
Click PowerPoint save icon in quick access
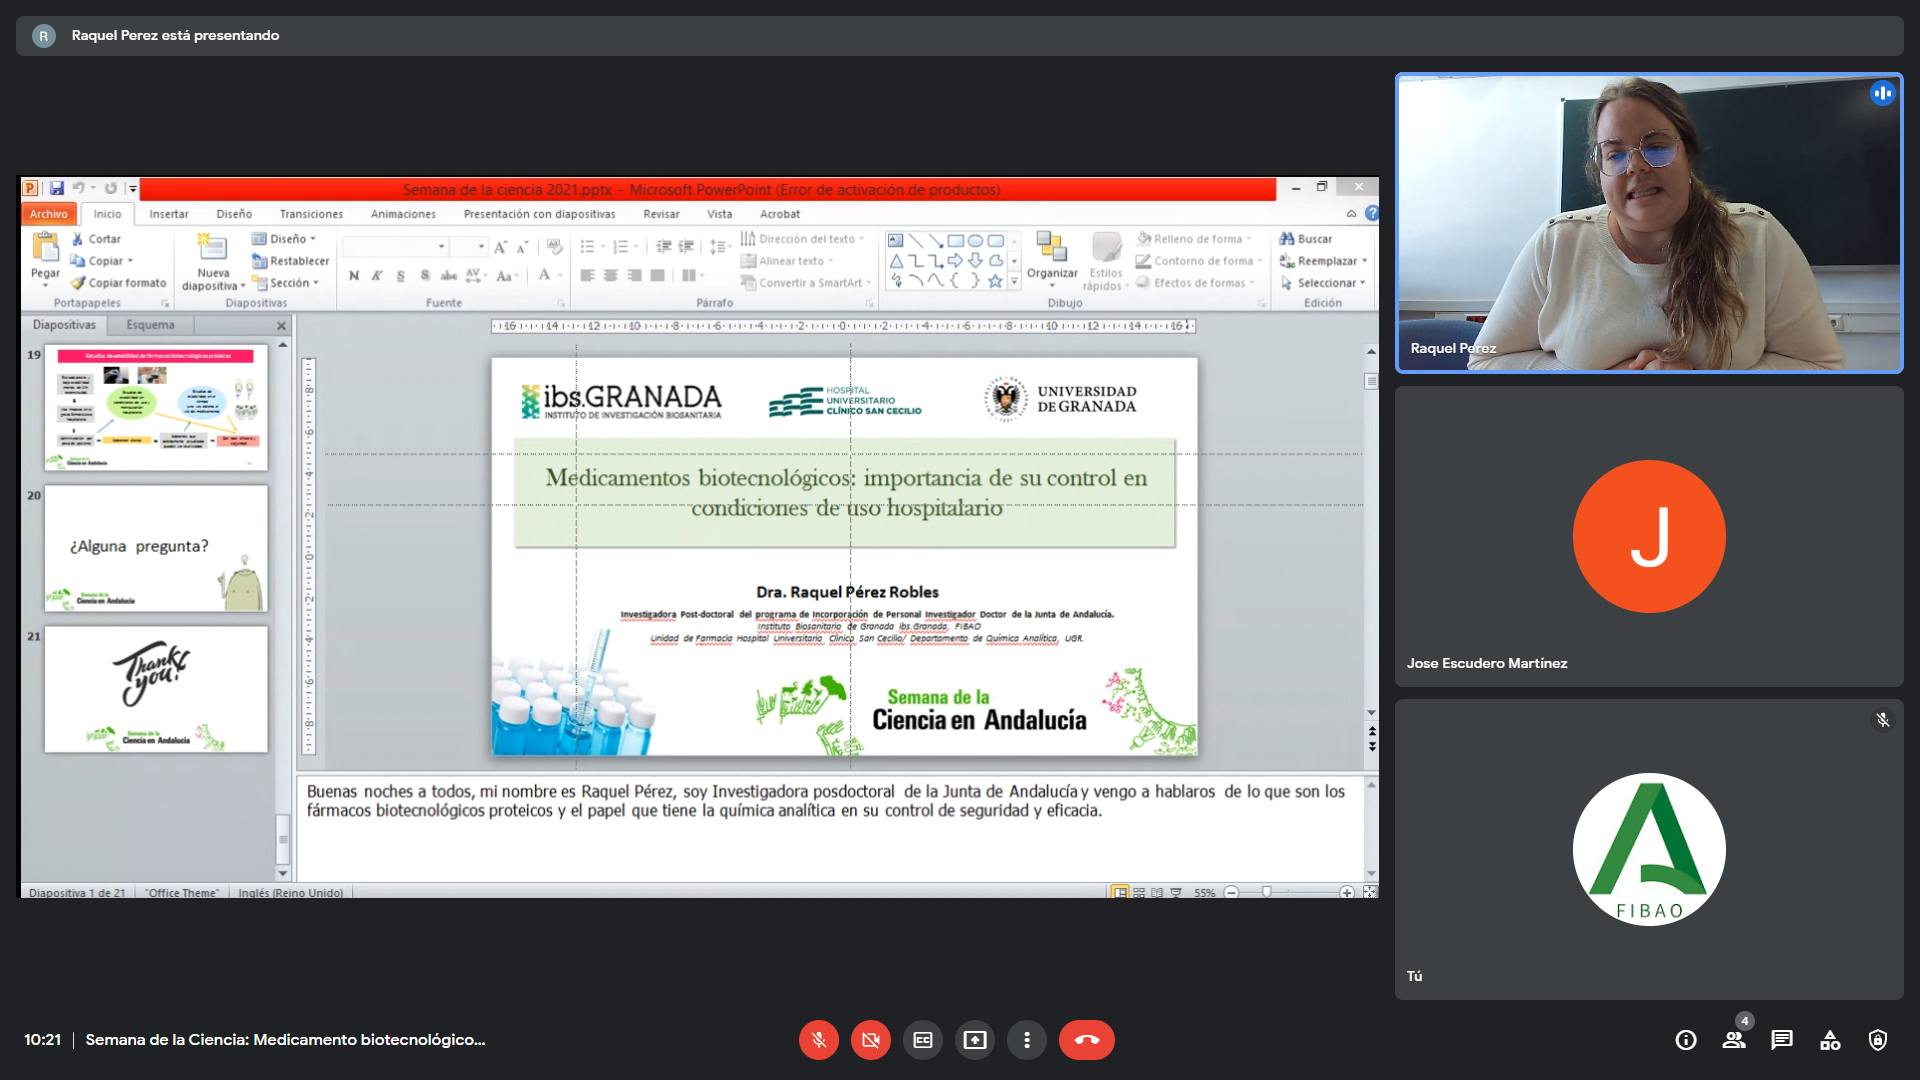point(57,188)
